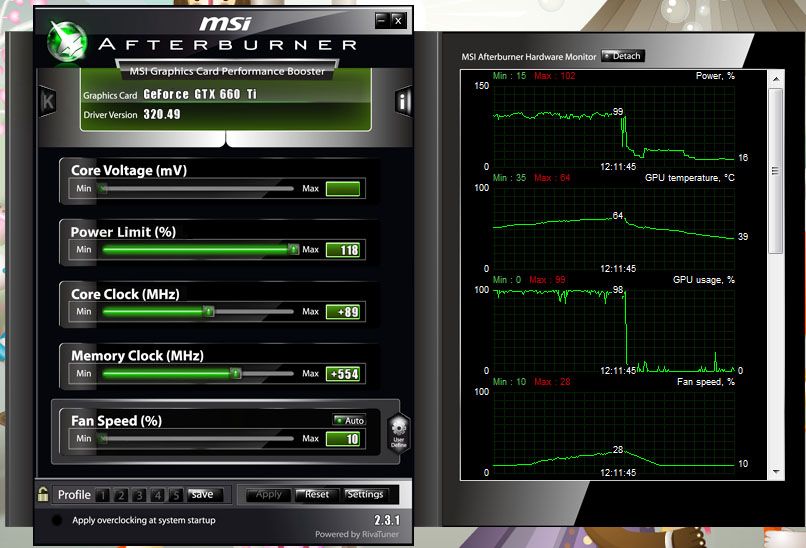The height and width of the screenshot is (548, 806).
Task: Click the padlock profile lock icon
Action: click(x=43, y=494)
